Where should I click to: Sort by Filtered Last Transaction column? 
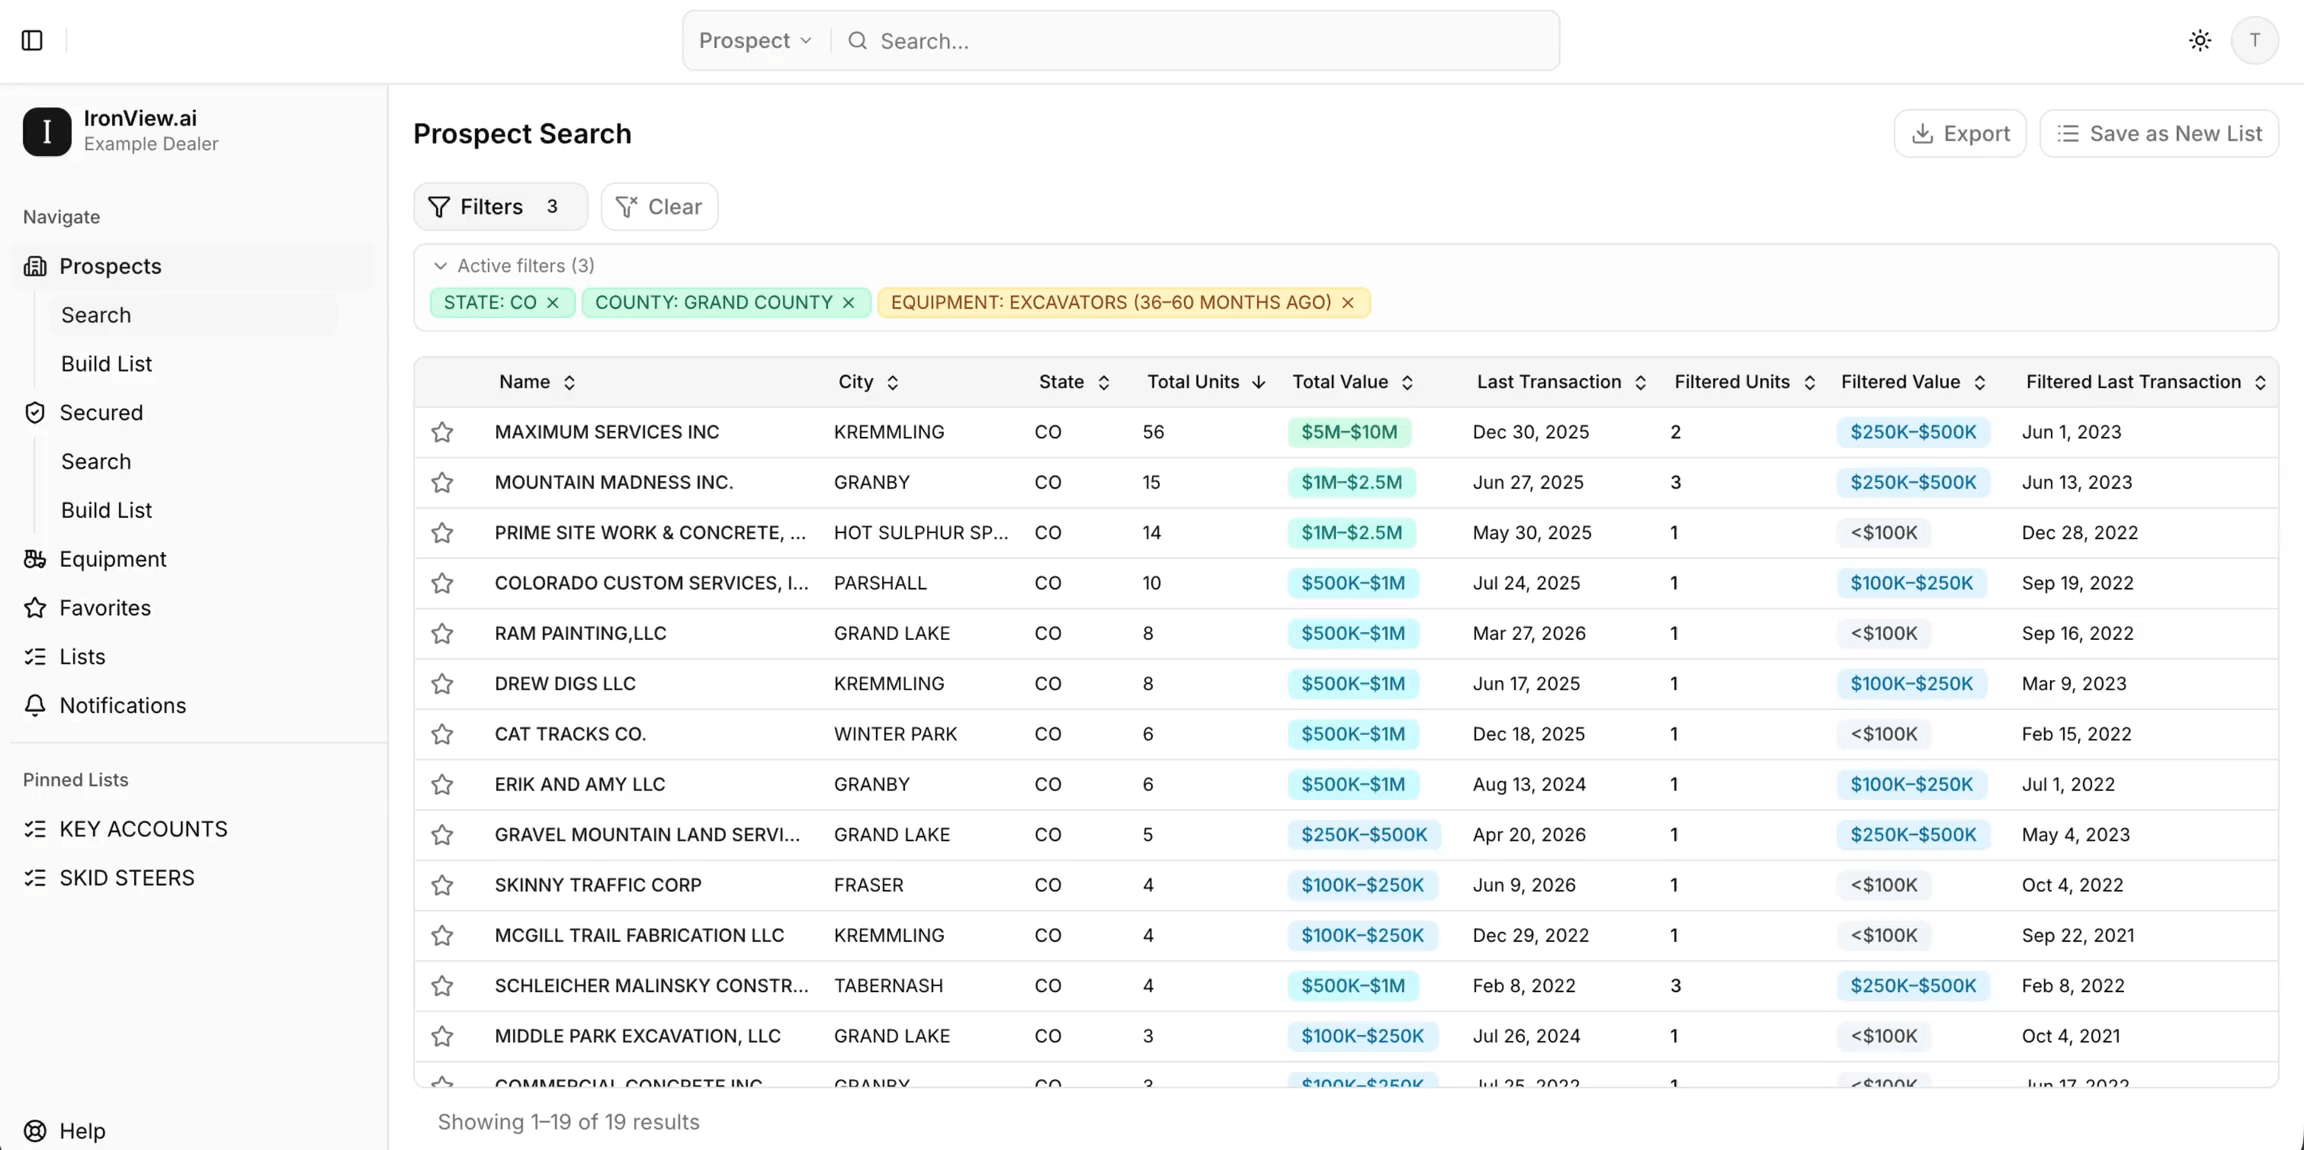pos(2146,382)
